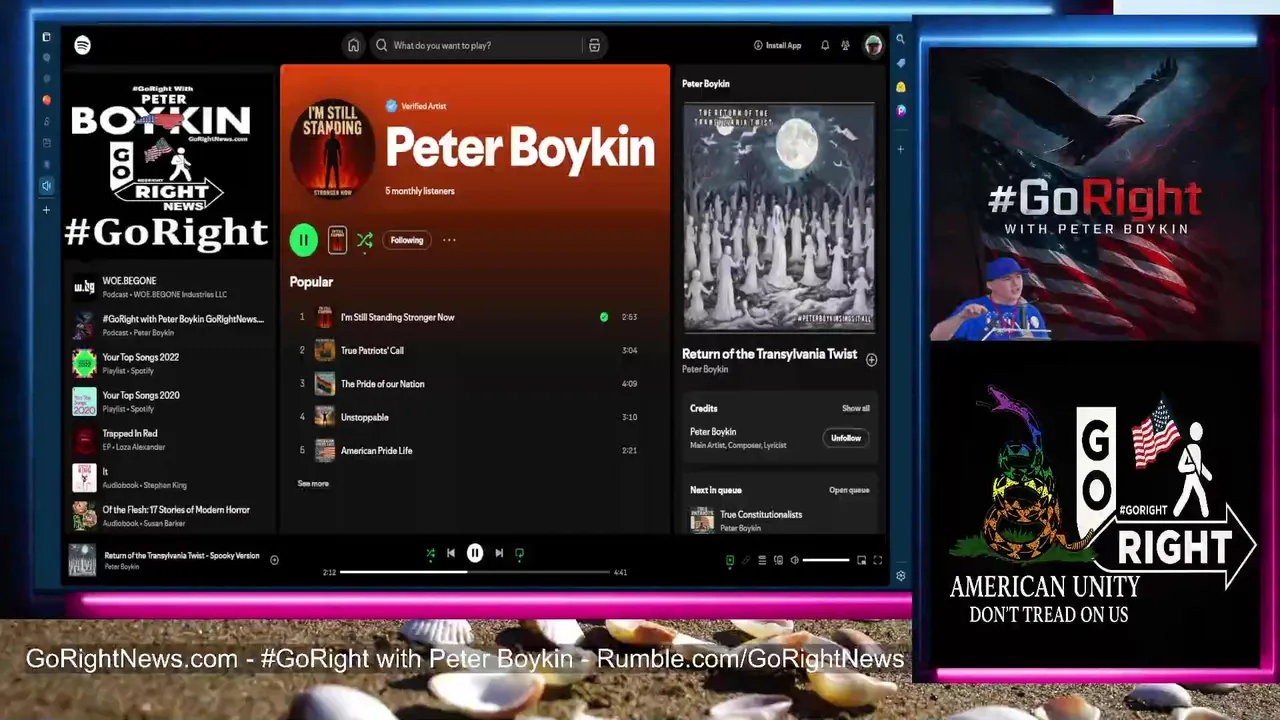Open 'Trapped In Red' EP
Image resolution: width=1280 pixels, height=720 pixels.
[170, 439]
